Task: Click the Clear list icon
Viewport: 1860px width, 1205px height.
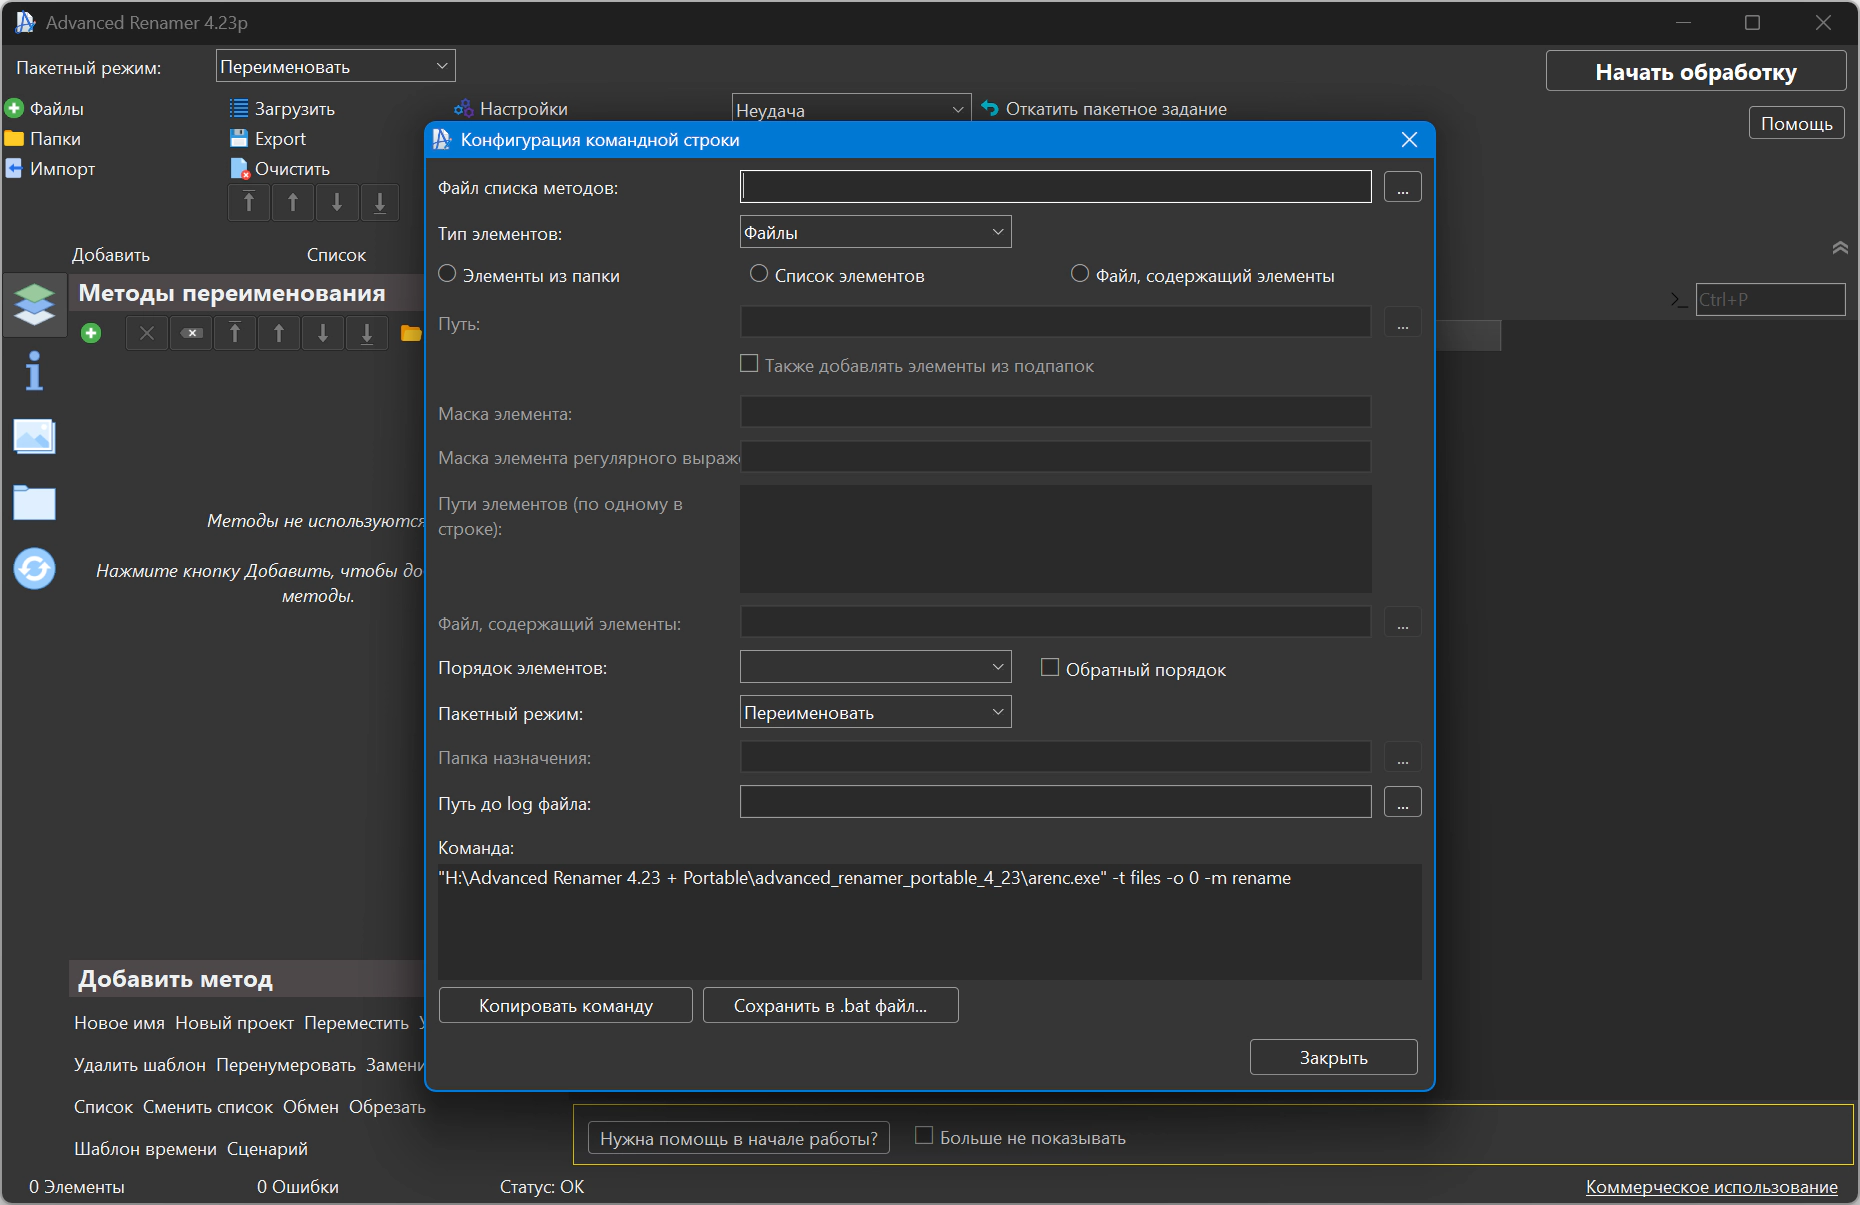Action: click(x=239, y=168)
